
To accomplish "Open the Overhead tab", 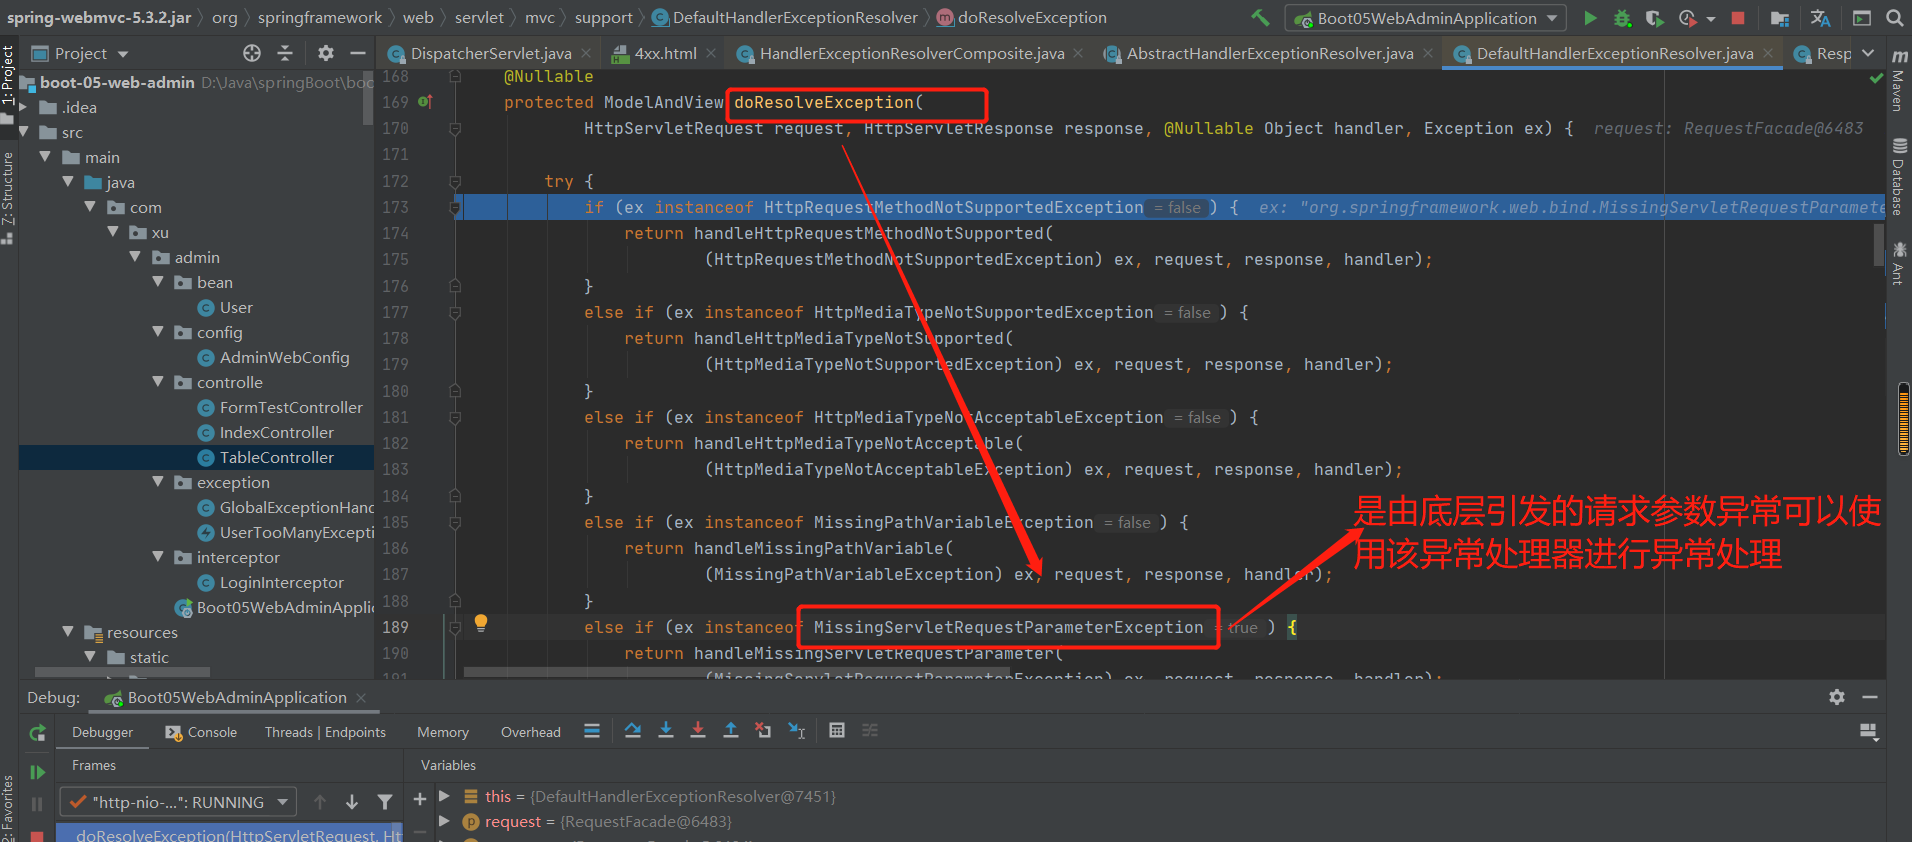I will click(531, 732).
